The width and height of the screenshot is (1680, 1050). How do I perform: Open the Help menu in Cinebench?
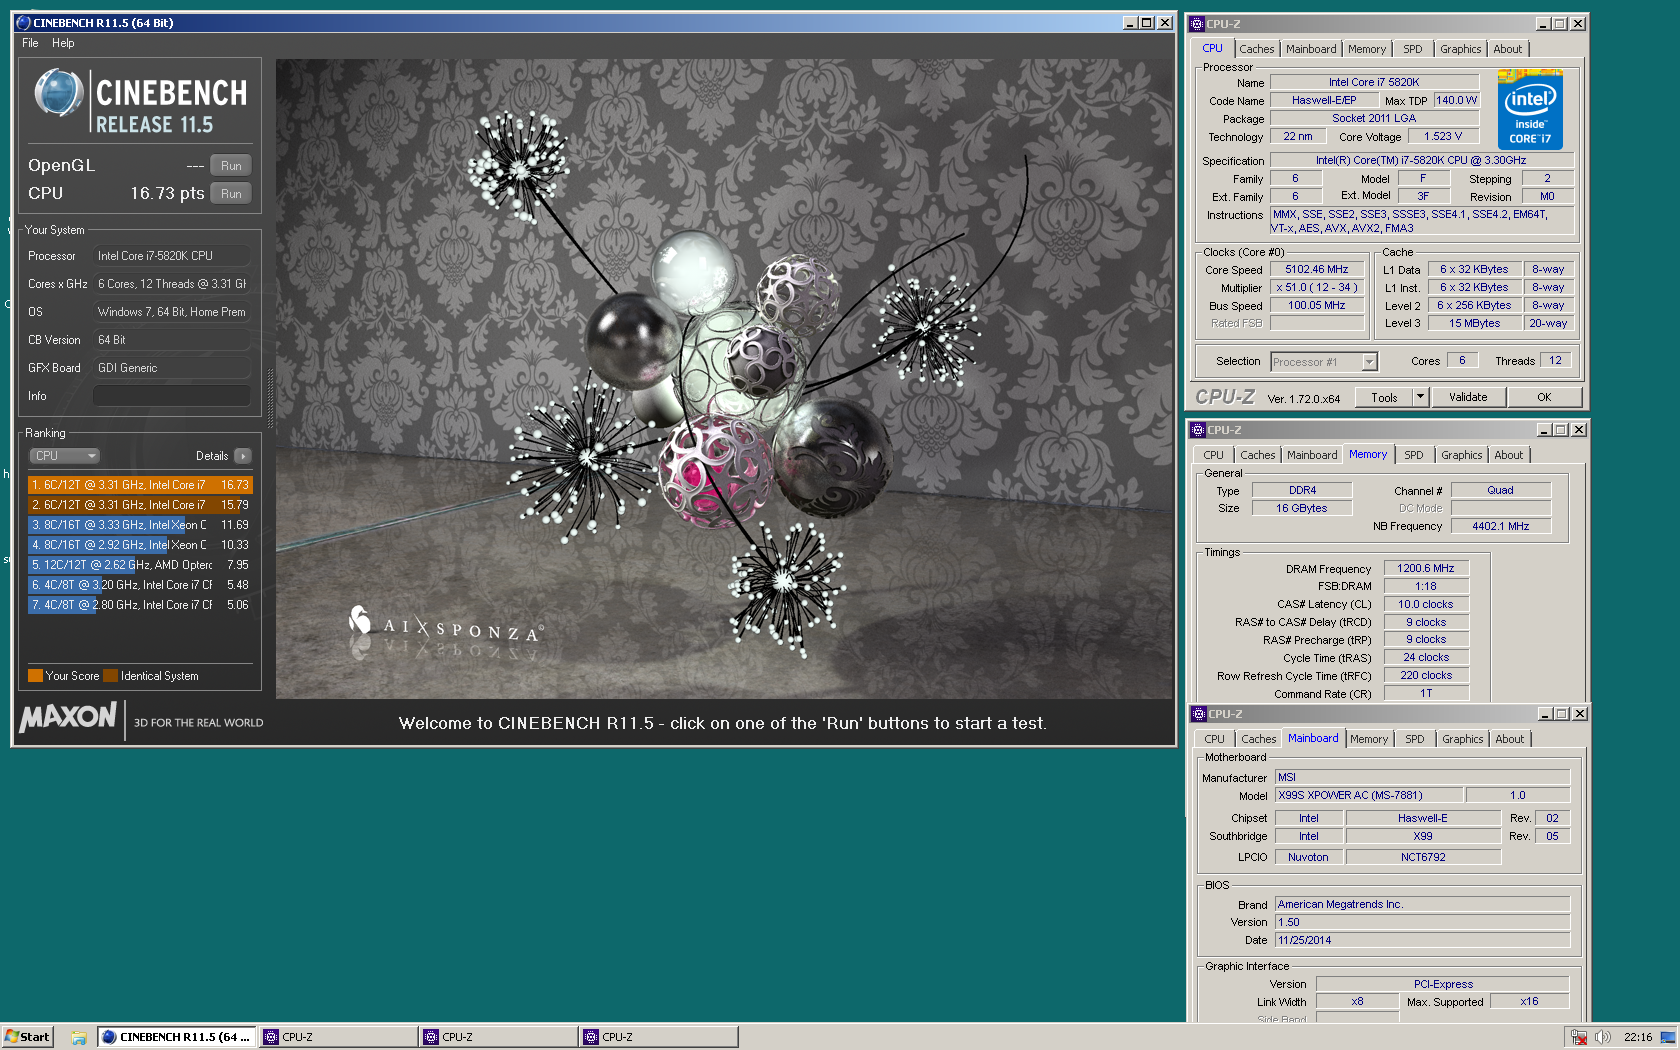[63, 43]
